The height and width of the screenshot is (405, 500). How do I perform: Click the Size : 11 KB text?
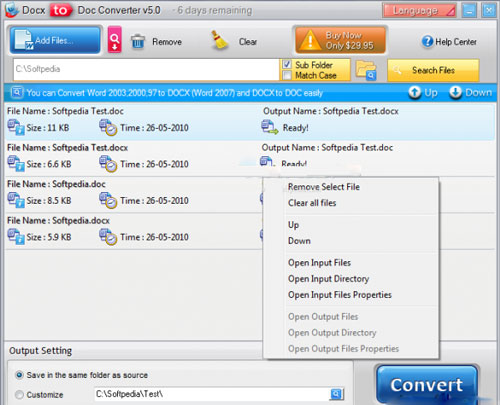pos(48,128)
